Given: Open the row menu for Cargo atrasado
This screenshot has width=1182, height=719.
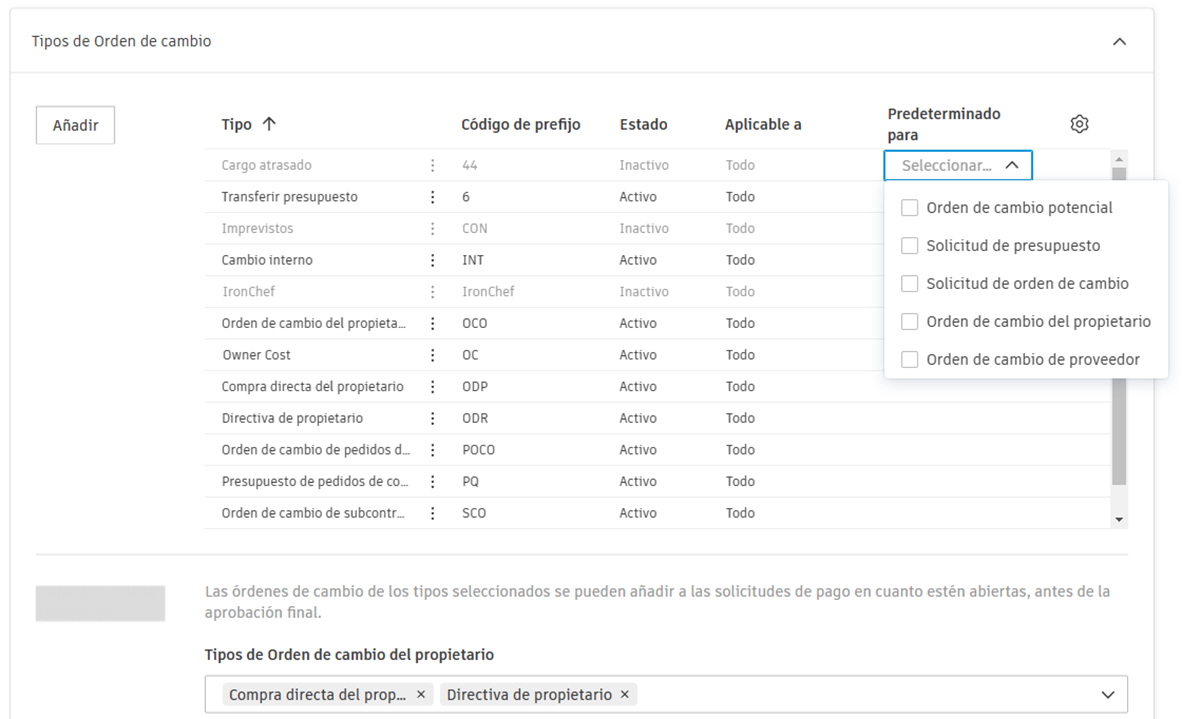Looking at the screenshot, I should click(x=431, y=165).
